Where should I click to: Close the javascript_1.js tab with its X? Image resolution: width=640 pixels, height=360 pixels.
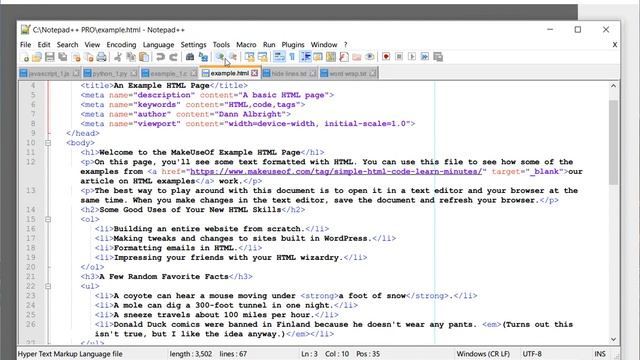tap(76, 73)
